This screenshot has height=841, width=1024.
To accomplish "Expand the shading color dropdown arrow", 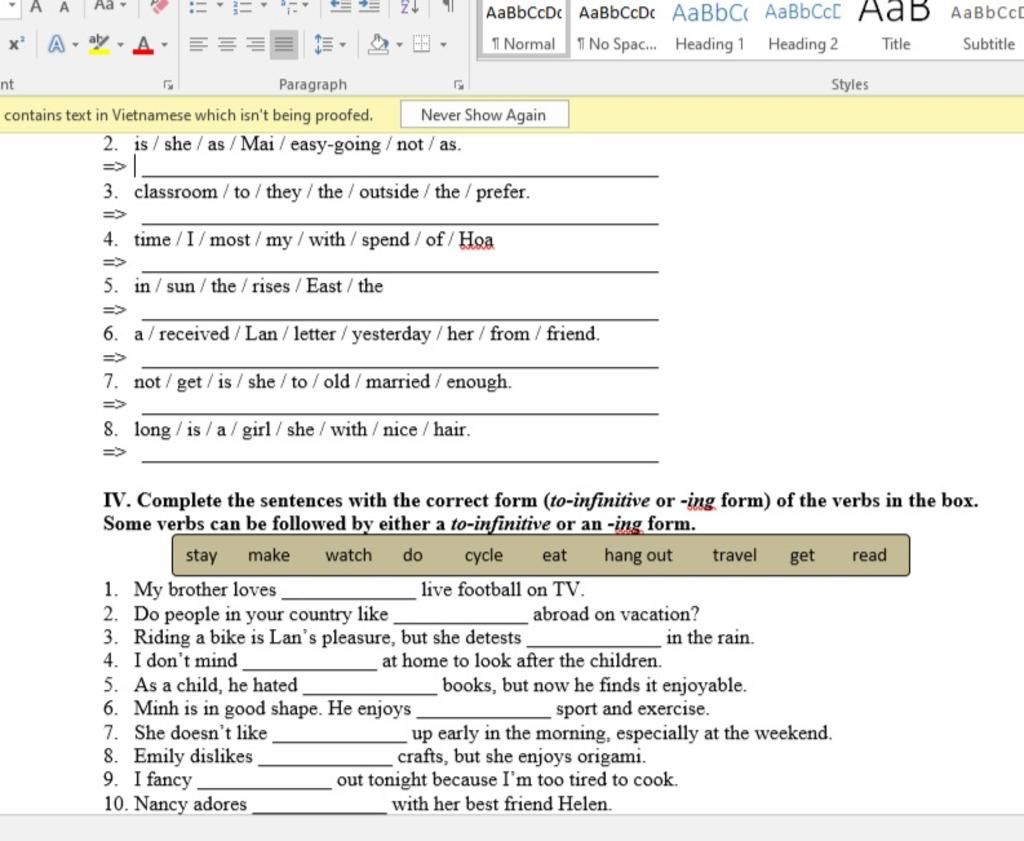I will [x=399, y=45].
